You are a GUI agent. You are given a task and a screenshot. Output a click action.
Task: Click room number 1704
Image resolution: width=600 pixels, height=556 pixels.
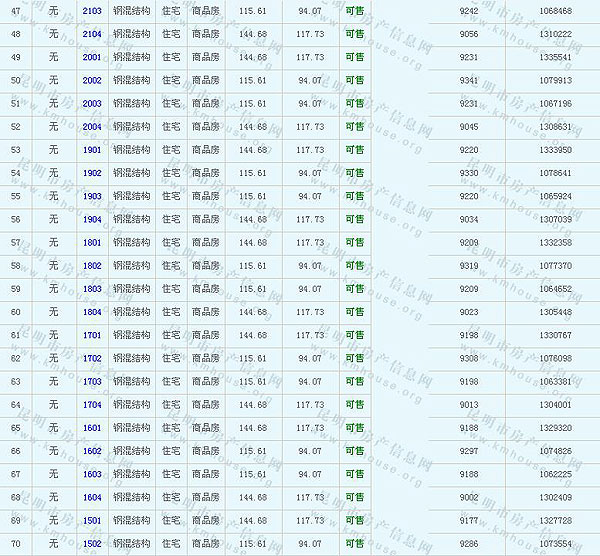coord(92,405)
